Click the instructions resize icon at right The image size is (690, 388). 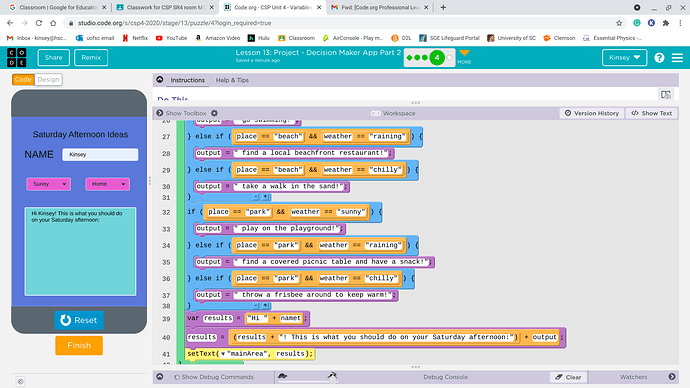coord(665,95)
